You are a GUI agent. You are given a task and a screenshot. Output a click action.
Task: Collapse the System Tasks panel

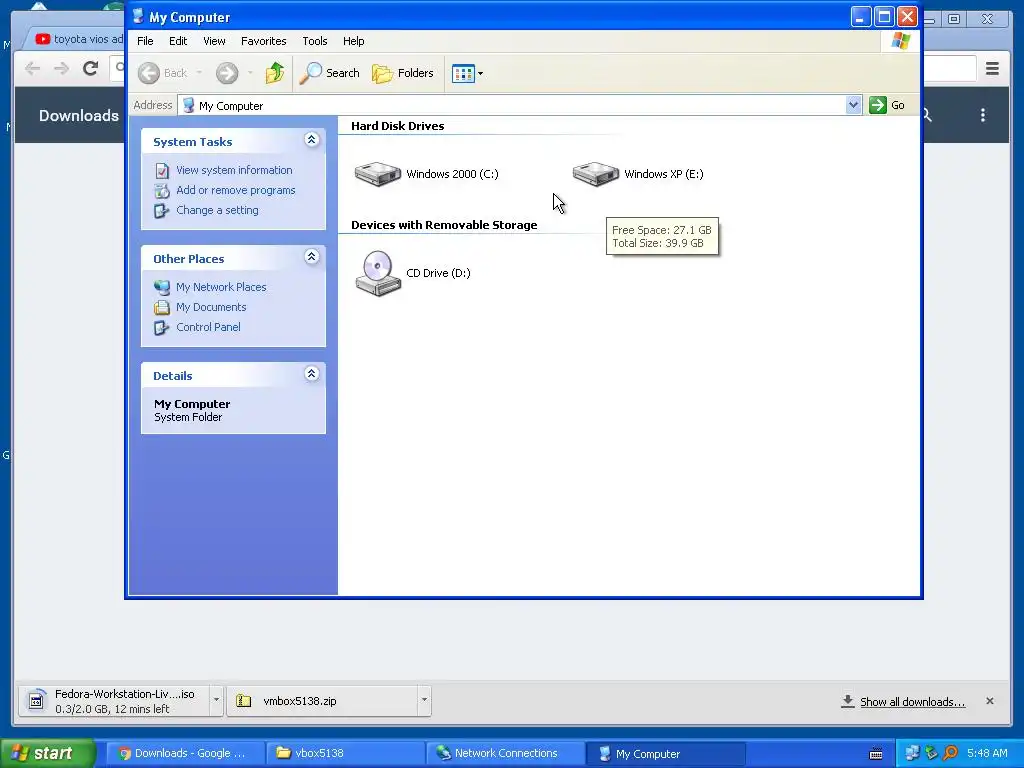[x=312, y=140]
